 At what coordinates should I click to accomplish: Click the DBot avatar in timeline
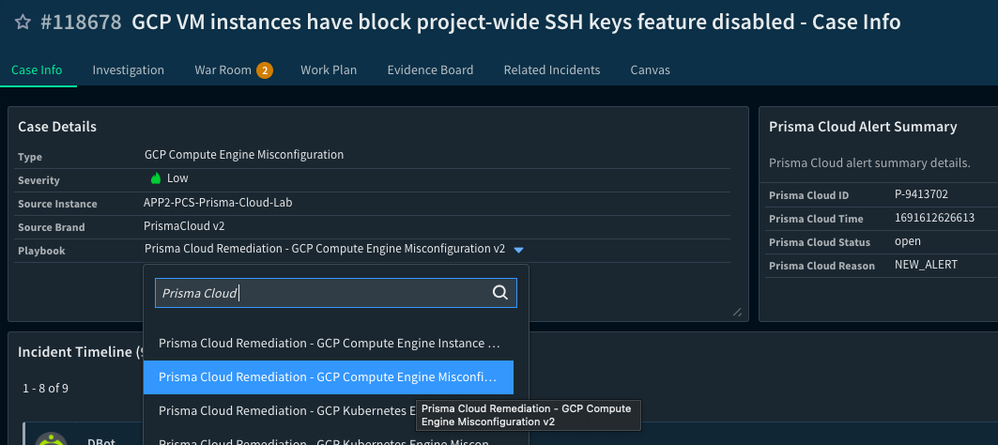coord(51,440)
